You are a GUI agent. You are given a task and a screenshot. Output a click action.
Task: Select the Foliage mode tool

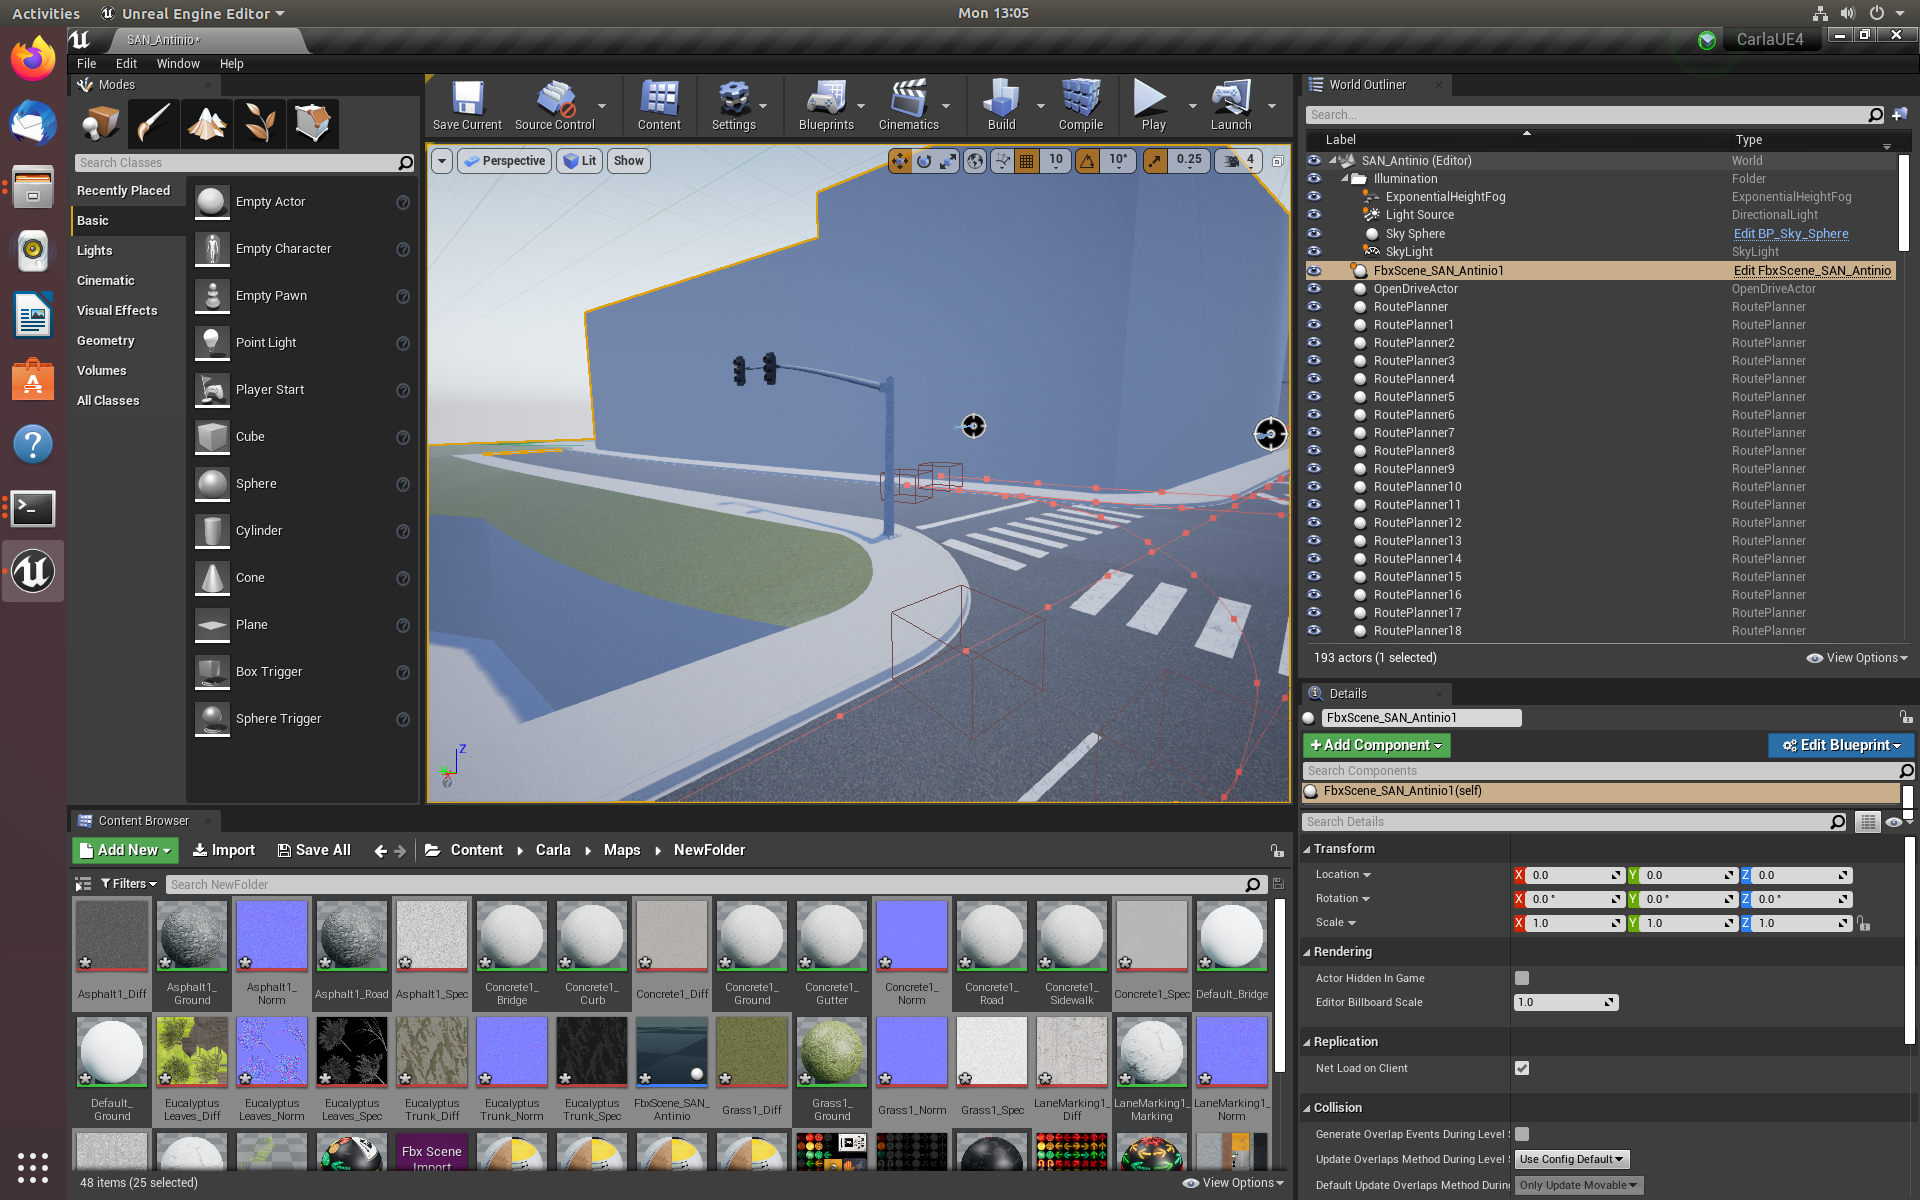pos(259,123)
